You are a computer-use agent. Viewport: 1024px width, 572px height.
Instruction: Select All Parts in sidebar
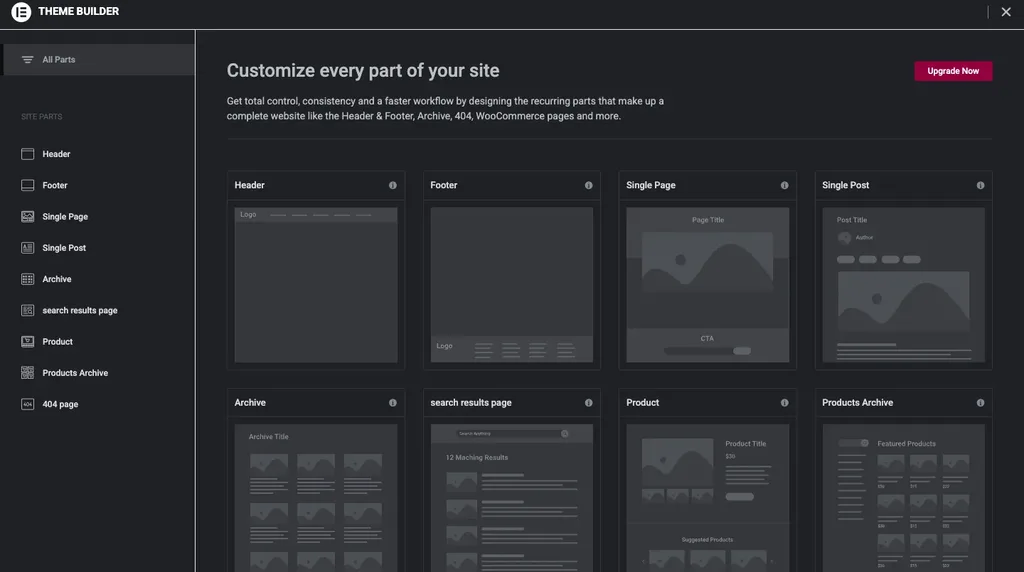[x=98, y=59]
